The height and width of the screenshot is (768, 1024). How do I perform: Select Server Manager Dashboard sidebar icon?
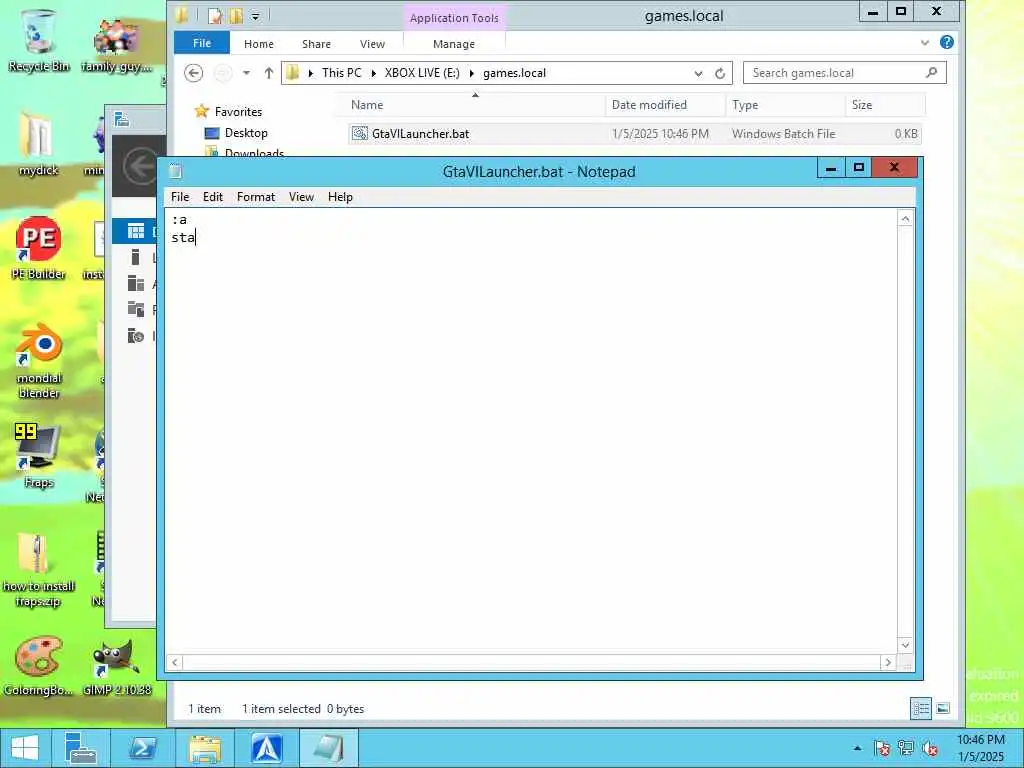(x=136, y=231)
